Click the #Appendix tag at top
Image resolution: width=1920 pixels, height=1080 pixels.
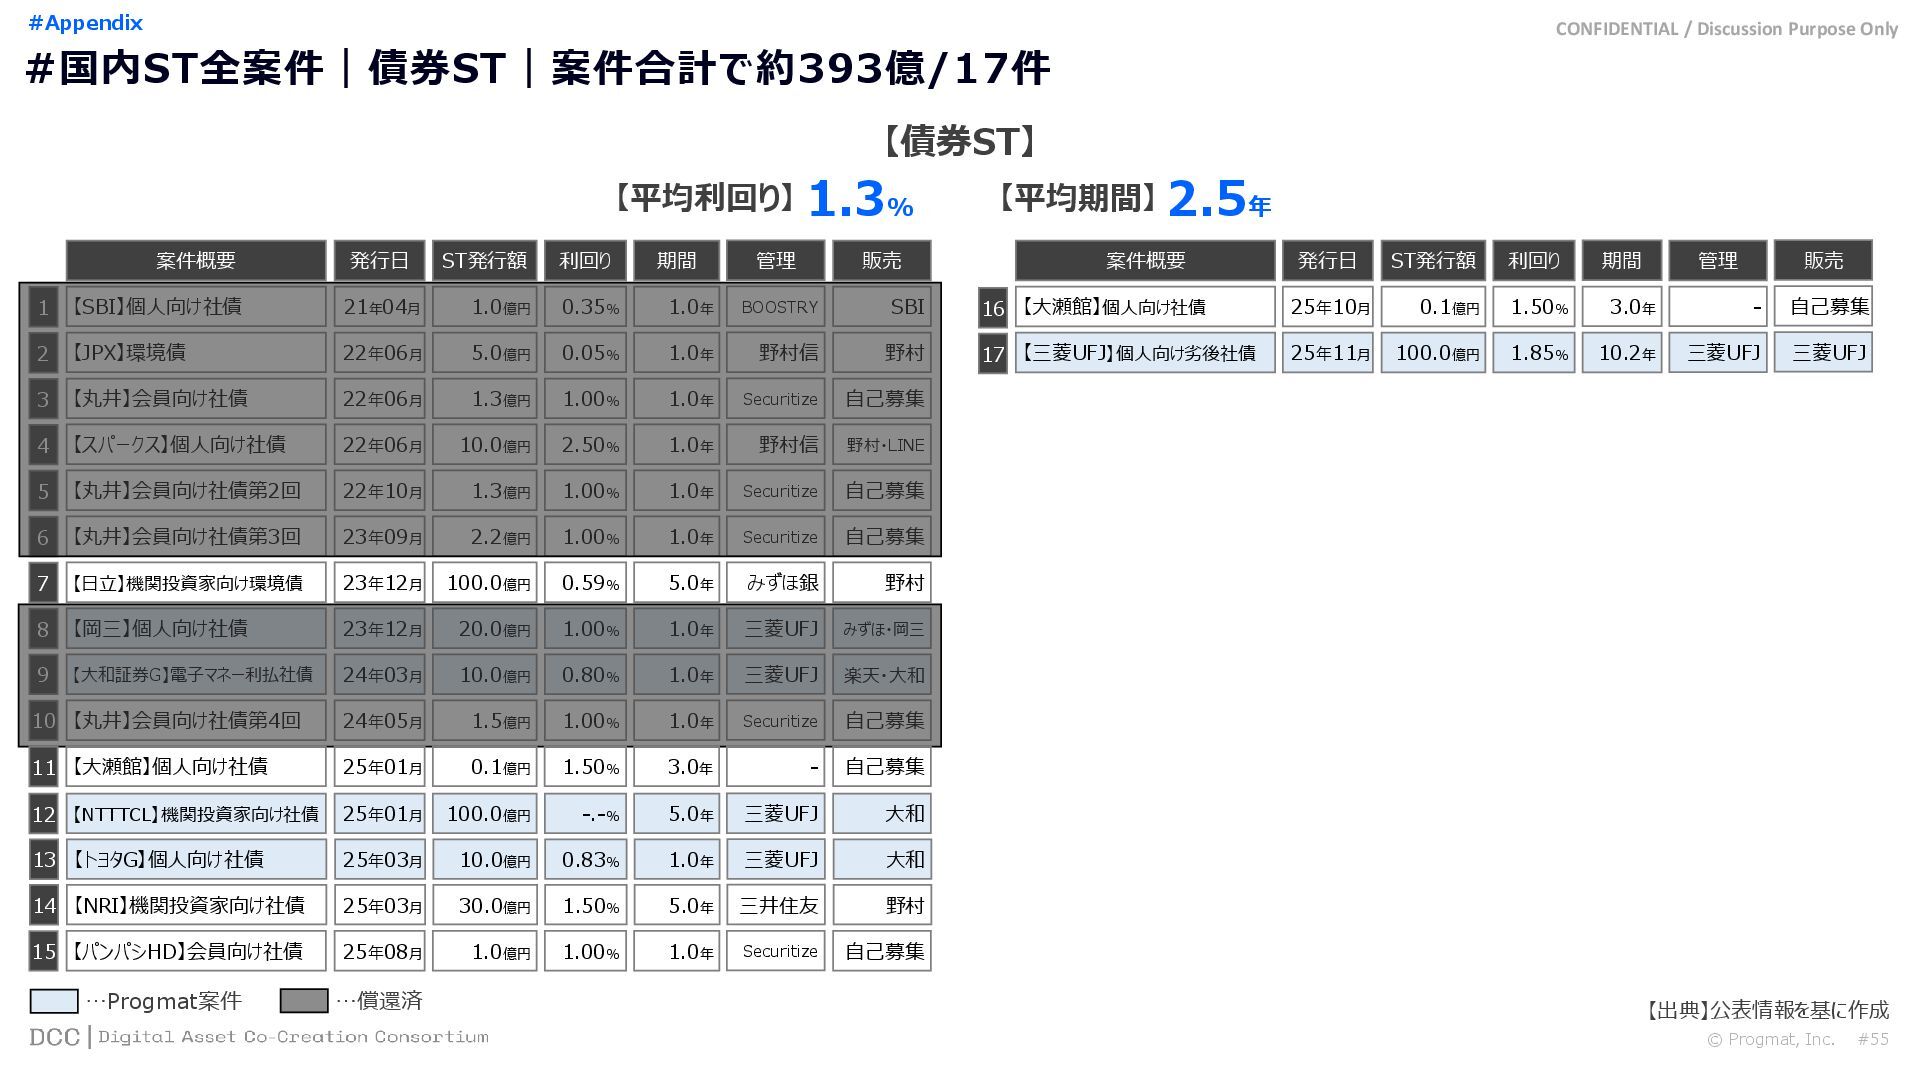point(86,23)
